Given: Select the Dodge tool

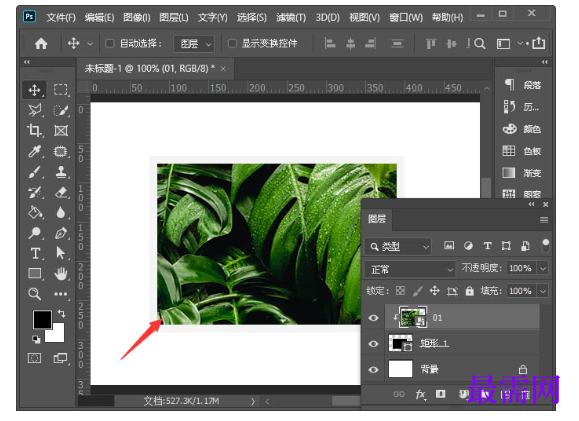Looking at the screenshot, I should point(35,233).
